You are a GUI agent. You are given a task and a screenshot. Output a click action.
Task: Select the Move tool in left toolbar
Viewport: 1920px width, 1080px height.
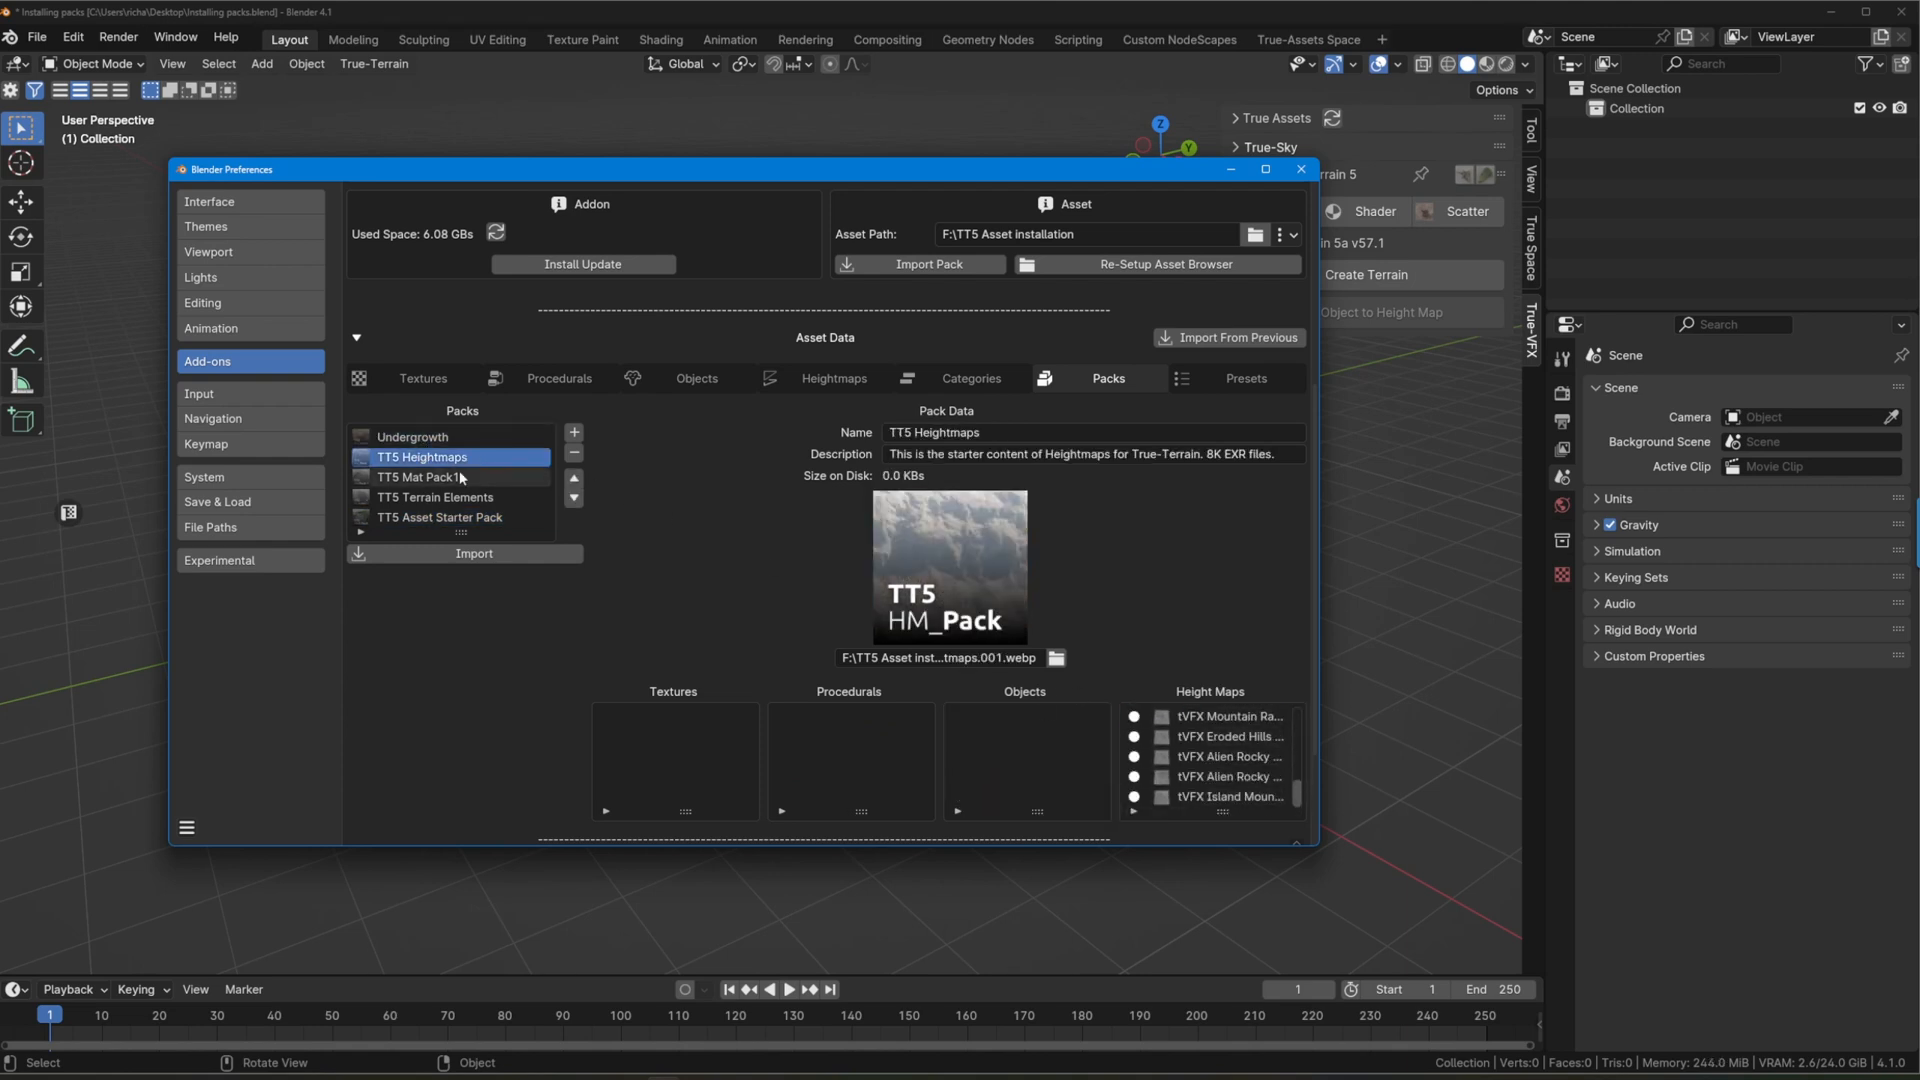click(21, 202)
